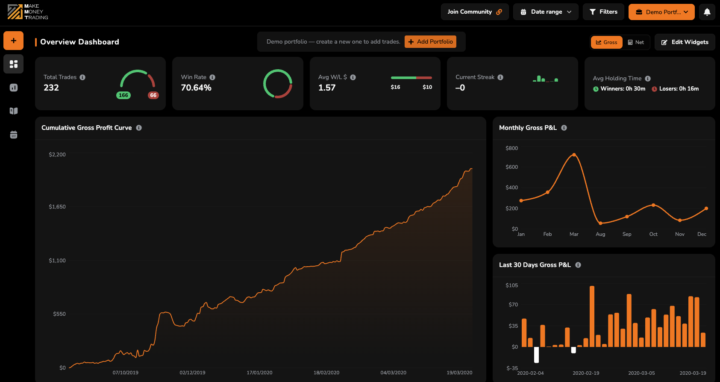Click the green 166 winners badge
Screen dimensions: 720x382
[x=124, y=96]
